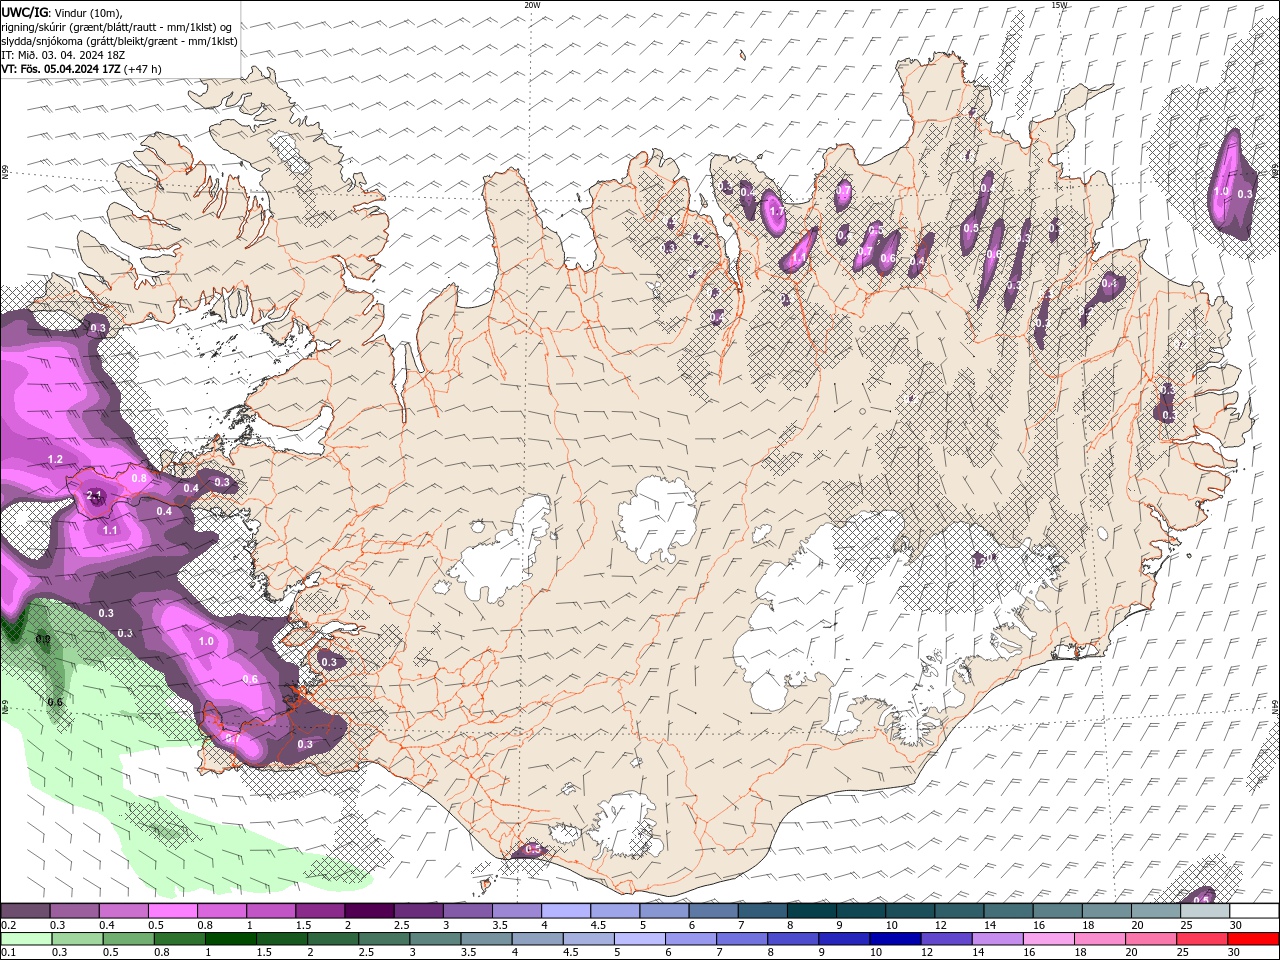Click the bright pink upper legend swatch at 0.5

(x=173, y=911)
